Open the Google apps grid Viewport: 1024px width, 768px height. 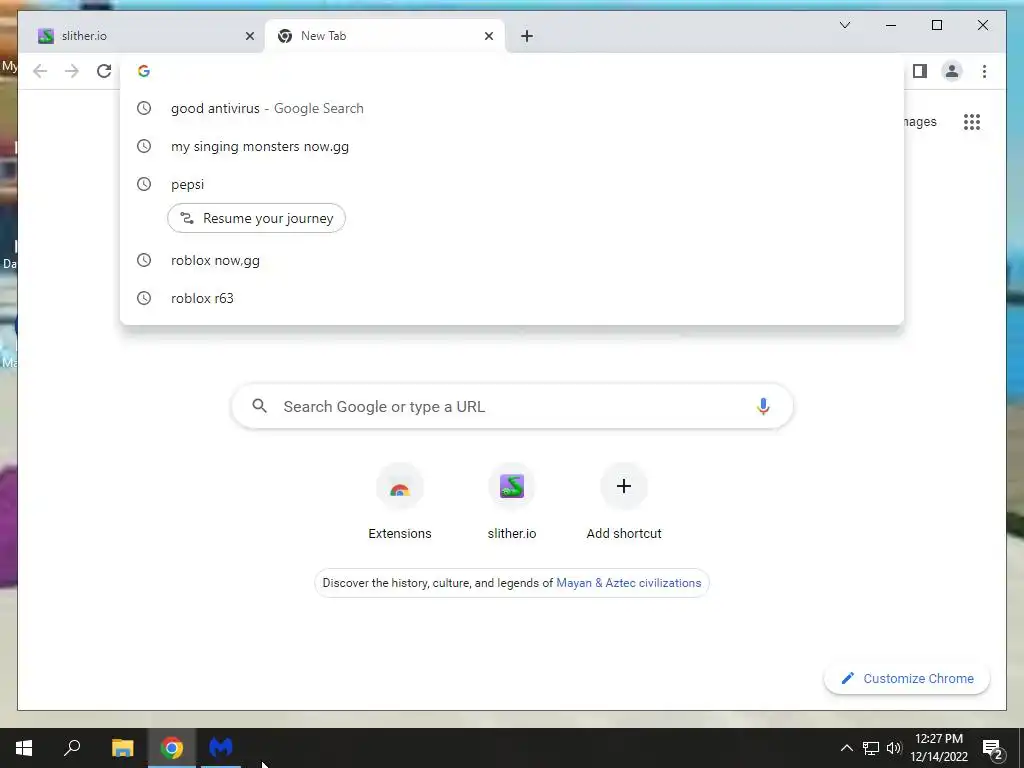click(972, 121)
